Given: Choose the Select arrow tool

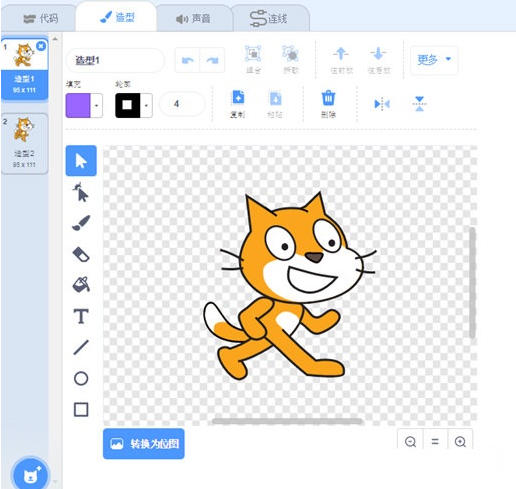Looking at the screenshot, I should (81, 161).
